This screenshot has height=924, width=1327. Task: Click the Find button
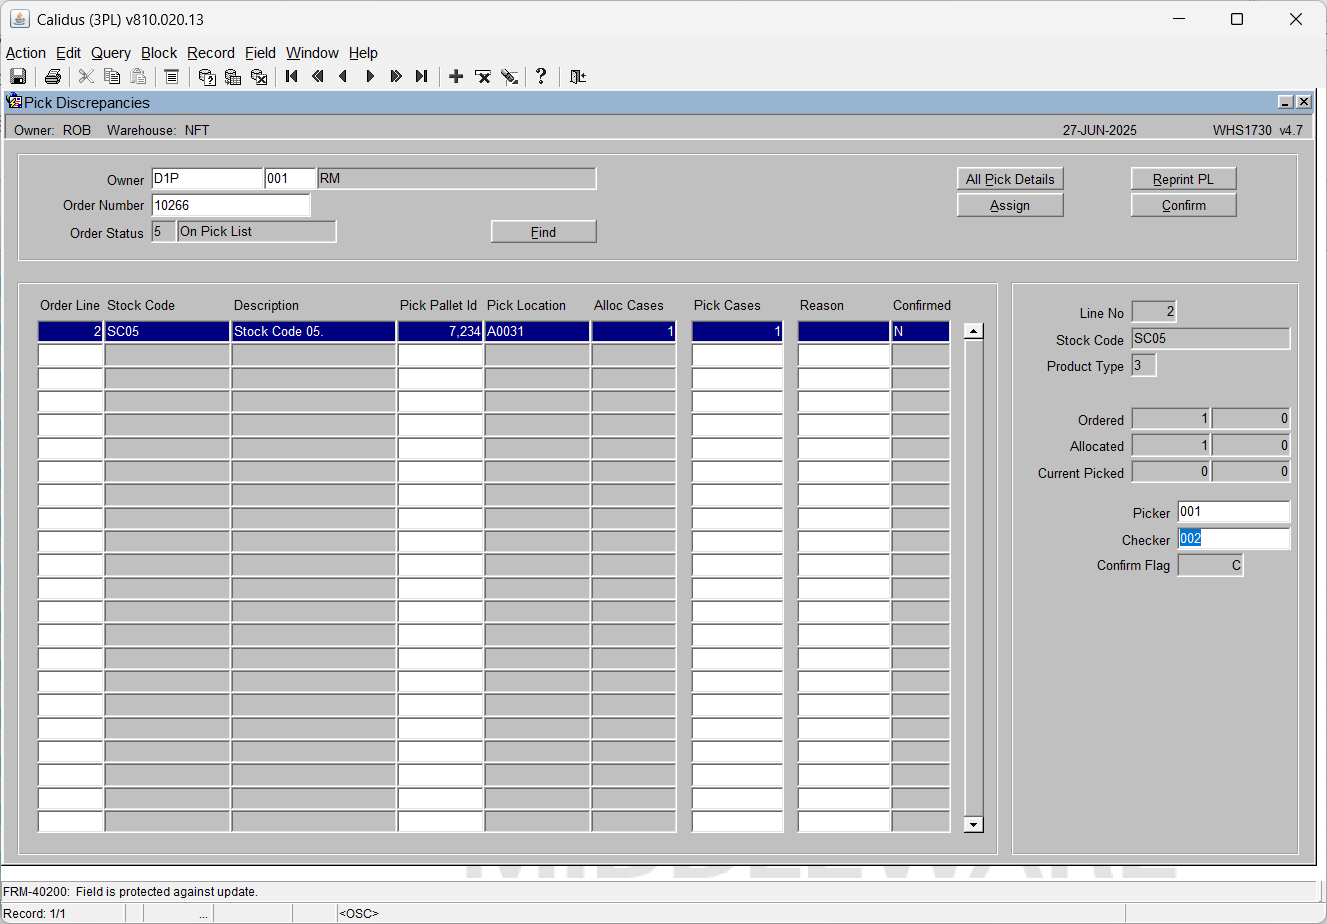pyautogui.click(x=543, y=232)
